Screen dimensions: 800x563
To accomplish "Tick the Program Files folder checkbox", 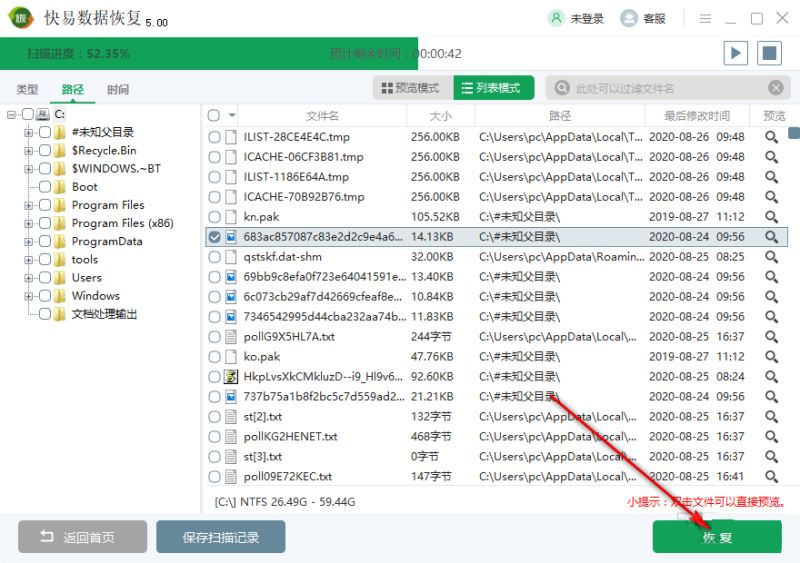I will click(45, 205).
